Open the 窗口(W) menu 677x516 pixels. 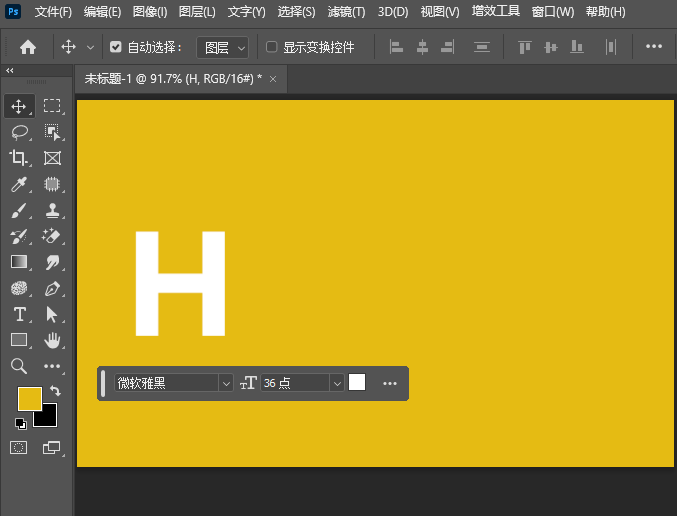[553, 12]
